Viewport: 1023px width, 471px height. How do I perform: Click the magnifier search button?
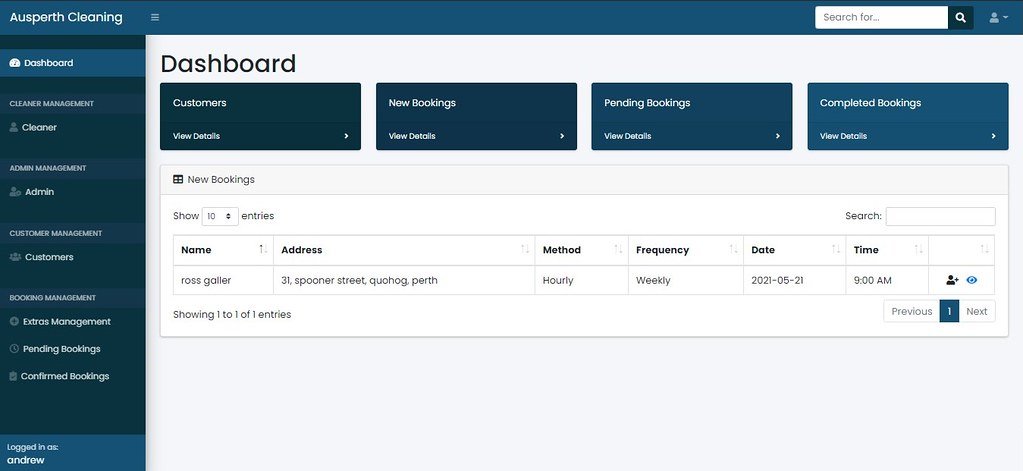960,17
